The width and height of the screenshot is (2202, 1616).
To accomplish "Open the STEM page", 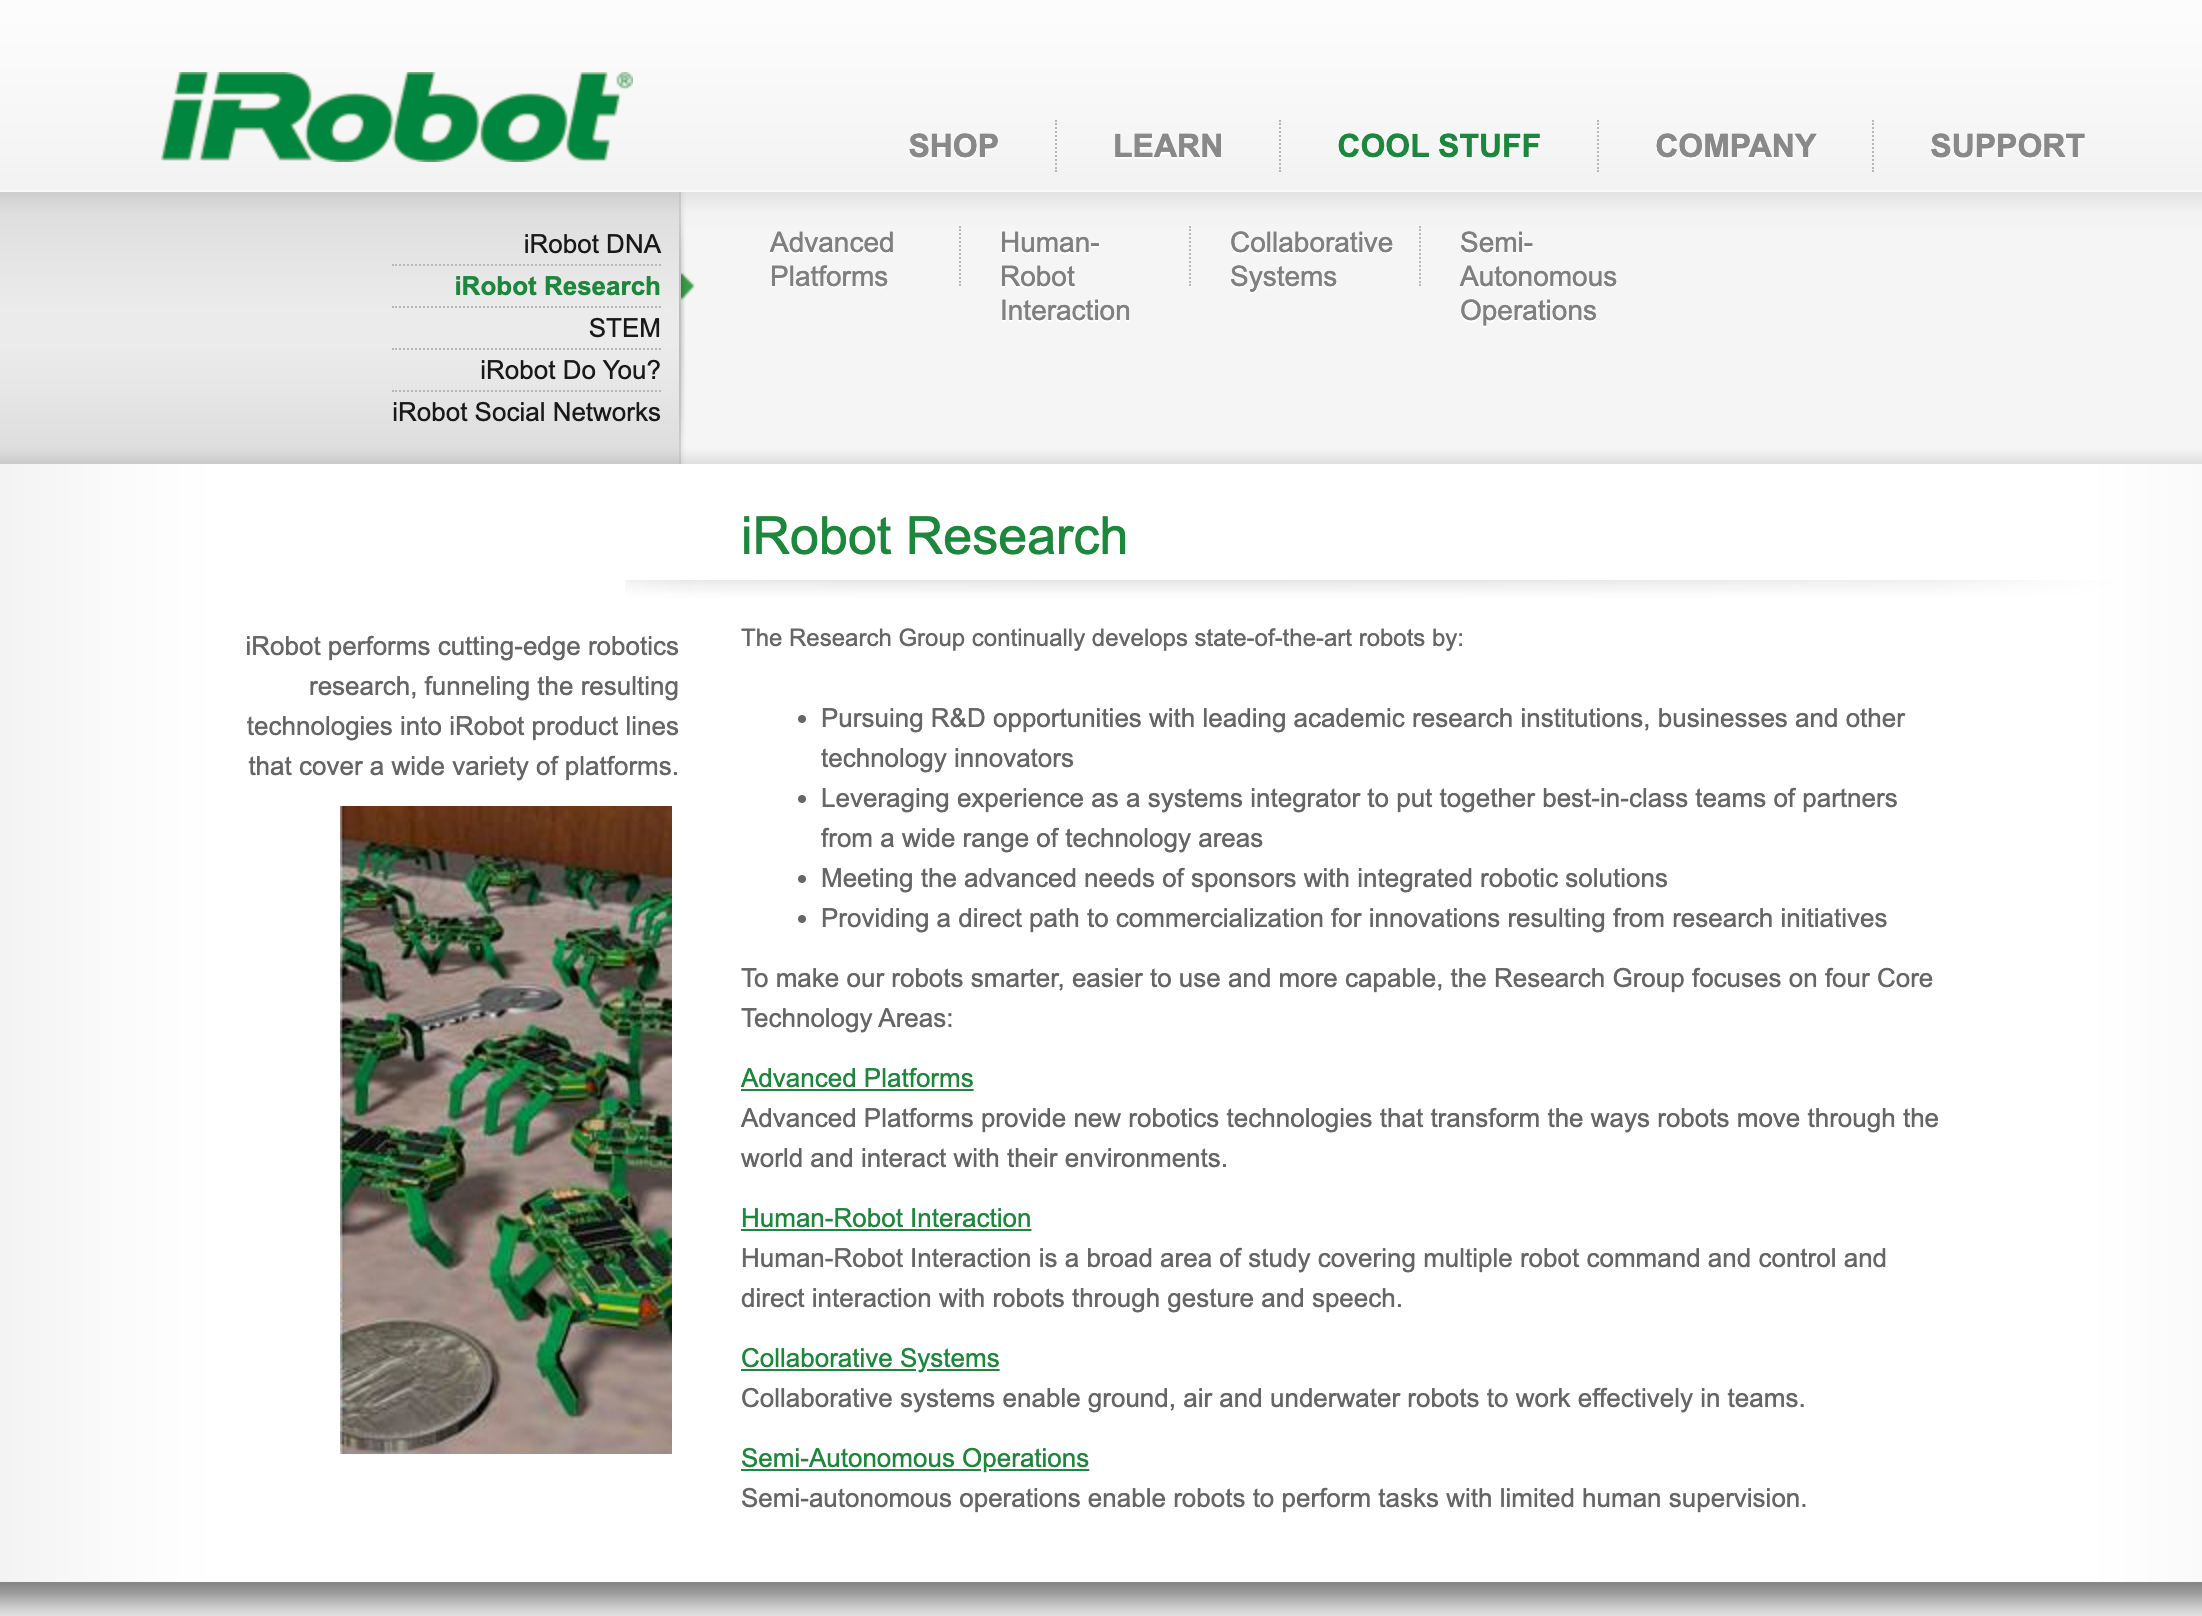I will pos(622,327).
